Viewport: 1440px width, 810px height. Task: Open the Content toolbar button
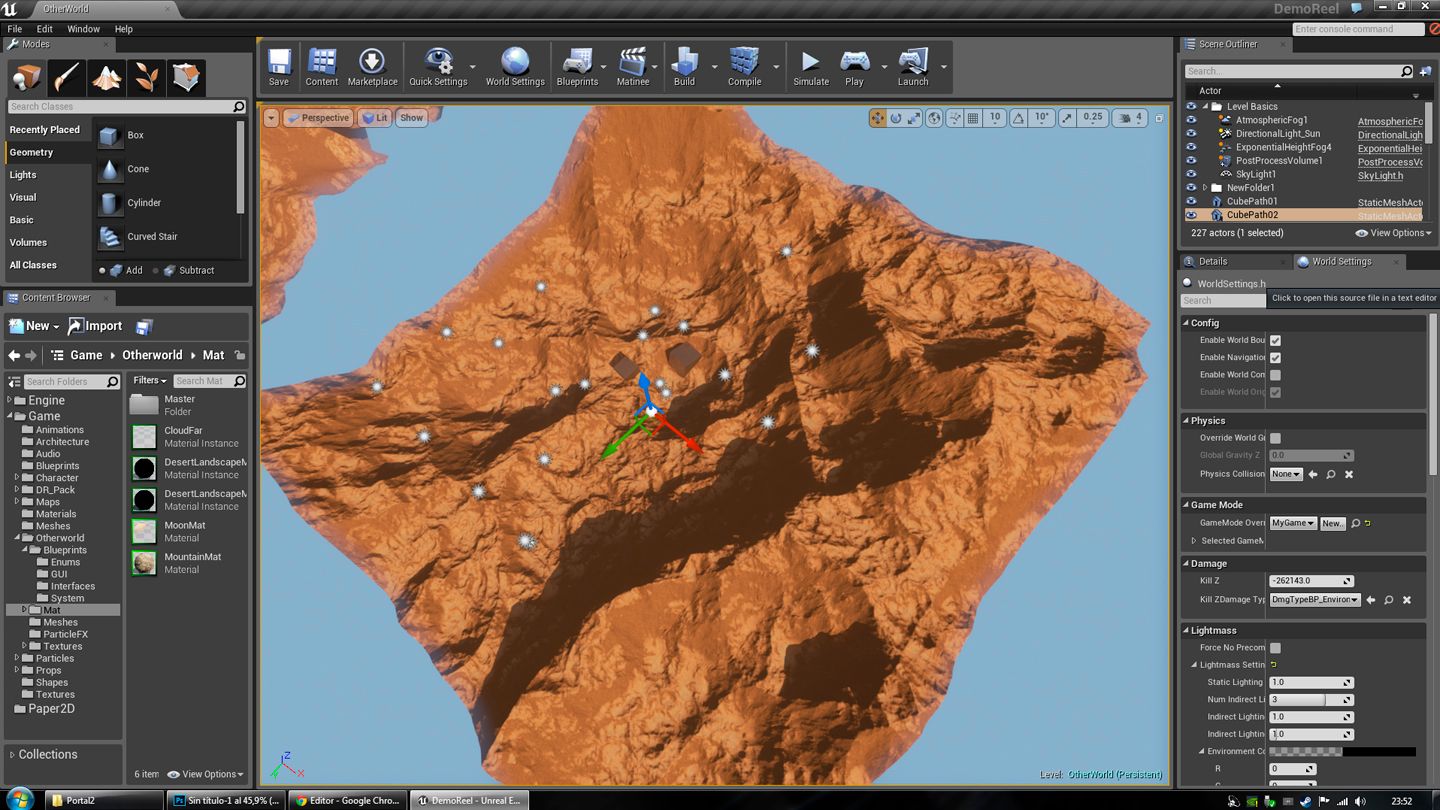coord(322,67)
